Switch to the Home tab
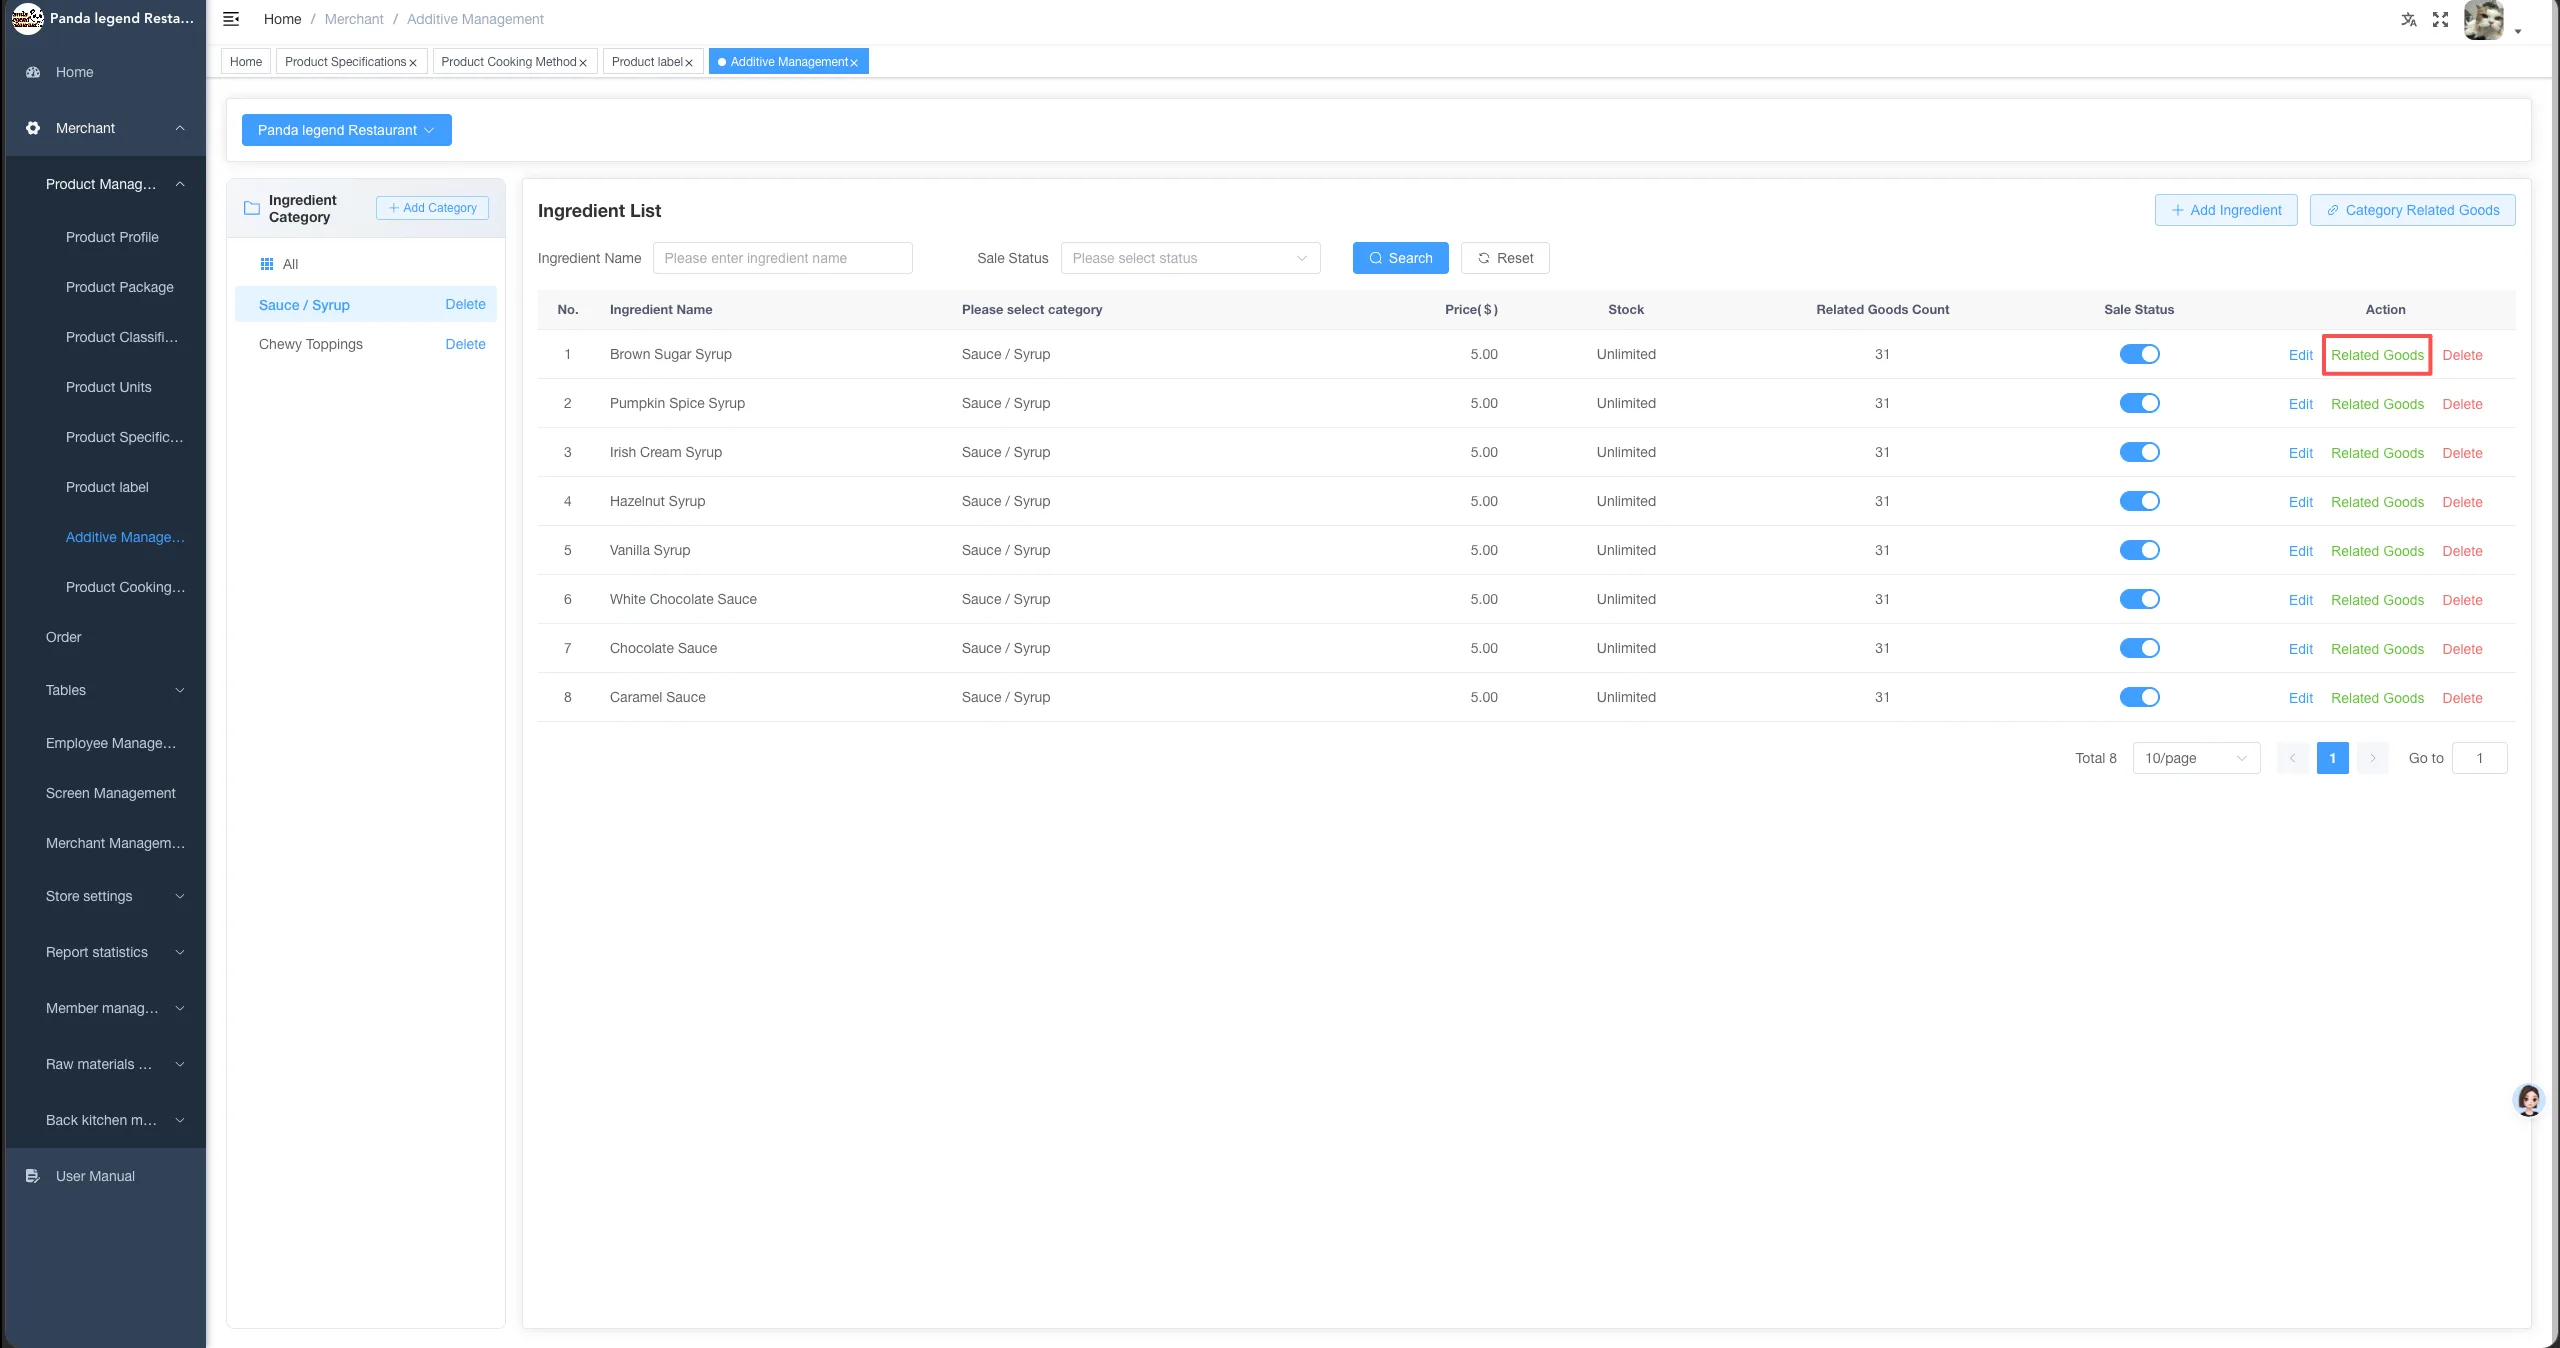2560x1348 pixels. (x=246, y=62)
